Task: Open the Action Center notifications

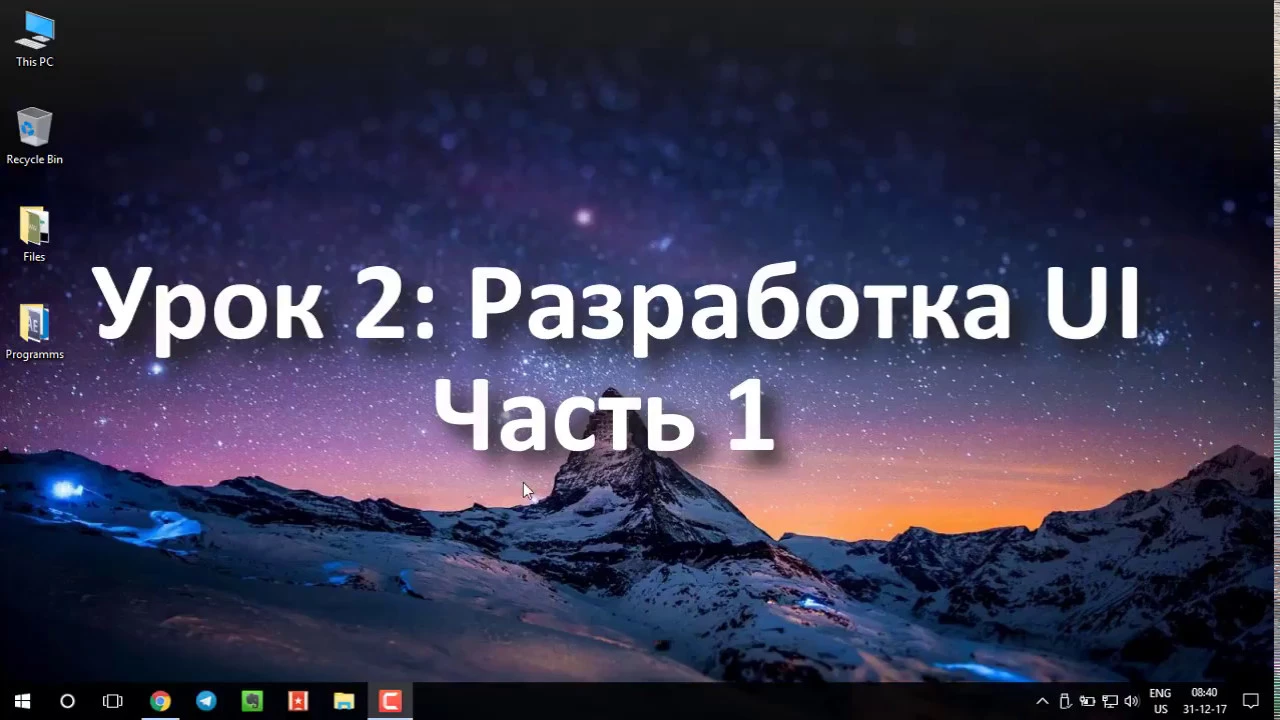Action: click(x=1250, y=701)
